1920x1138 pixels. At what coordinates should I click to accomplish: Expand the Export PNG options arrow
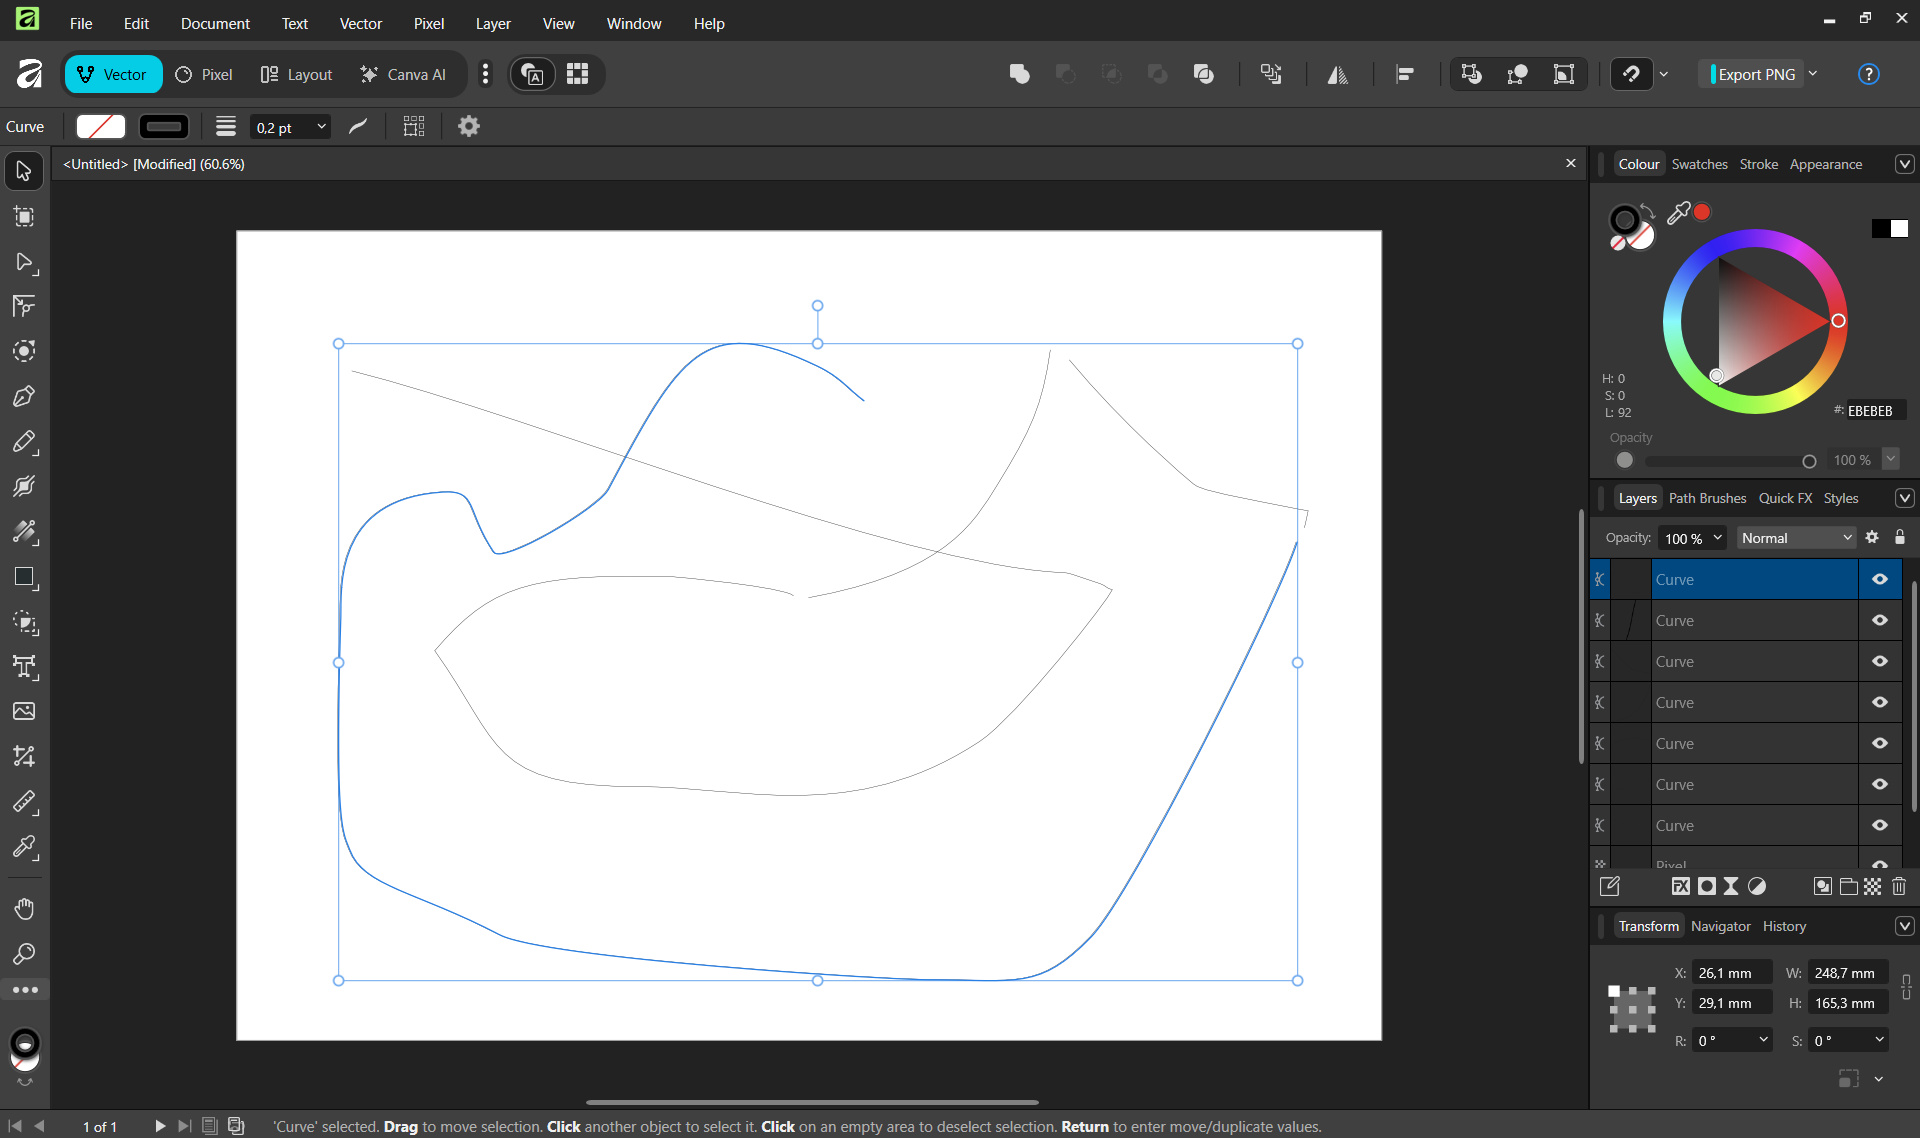click(x=1813, y=74)
